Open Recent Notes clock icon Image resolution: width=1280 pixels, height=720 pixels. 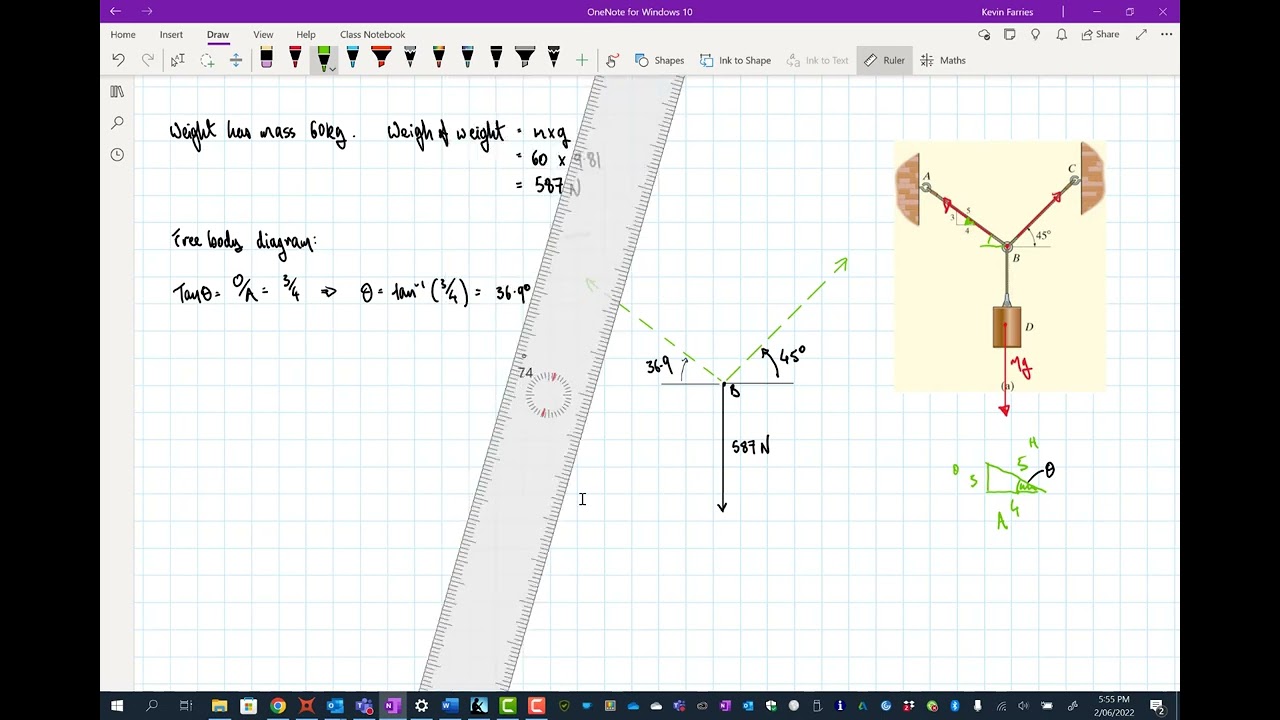[x=117, y=155]
